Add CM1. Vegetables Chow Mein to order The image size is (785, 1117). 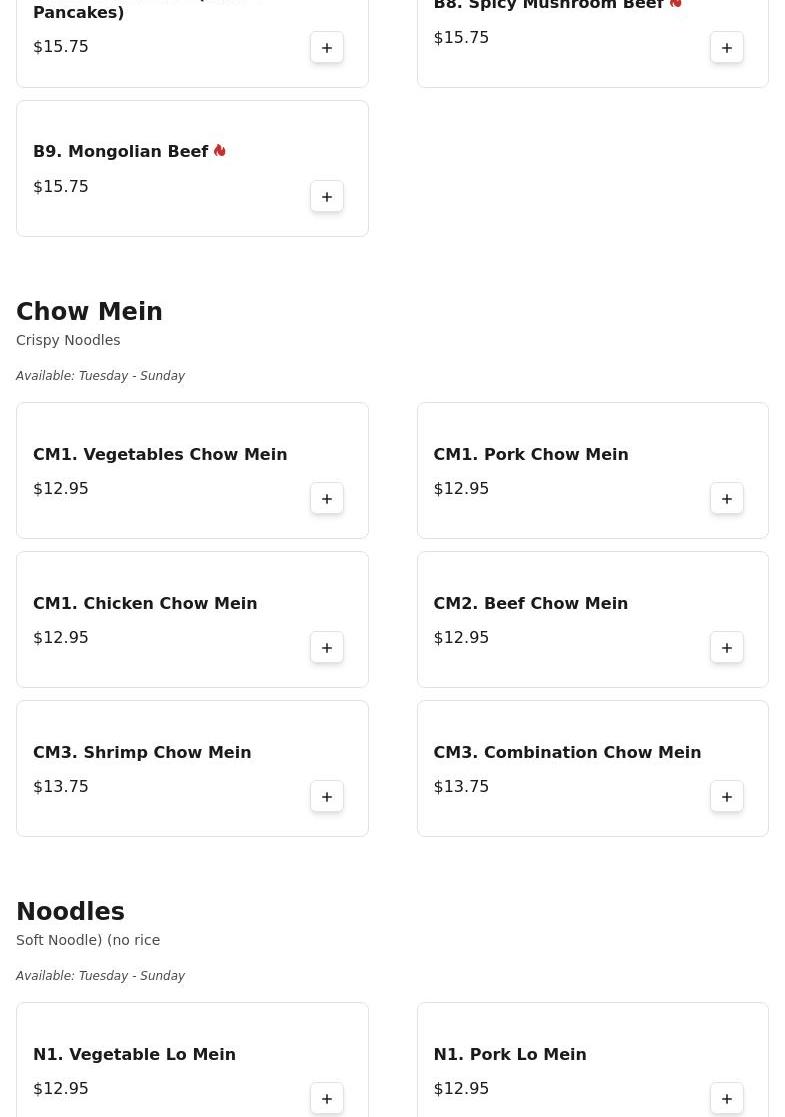click(x=327, y=499)
